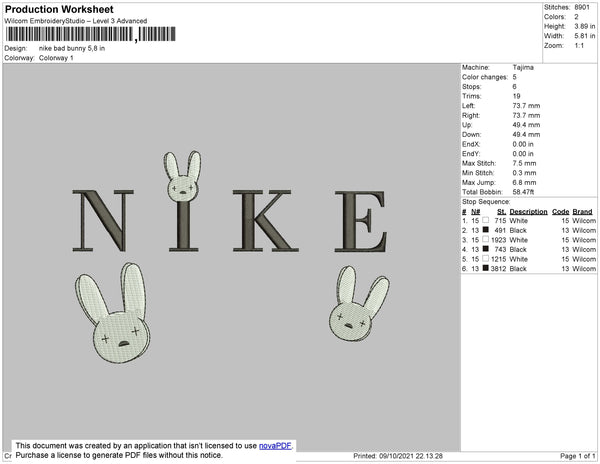Select black swatch for stop 6
Screen dimensions: 600x464
485,269
